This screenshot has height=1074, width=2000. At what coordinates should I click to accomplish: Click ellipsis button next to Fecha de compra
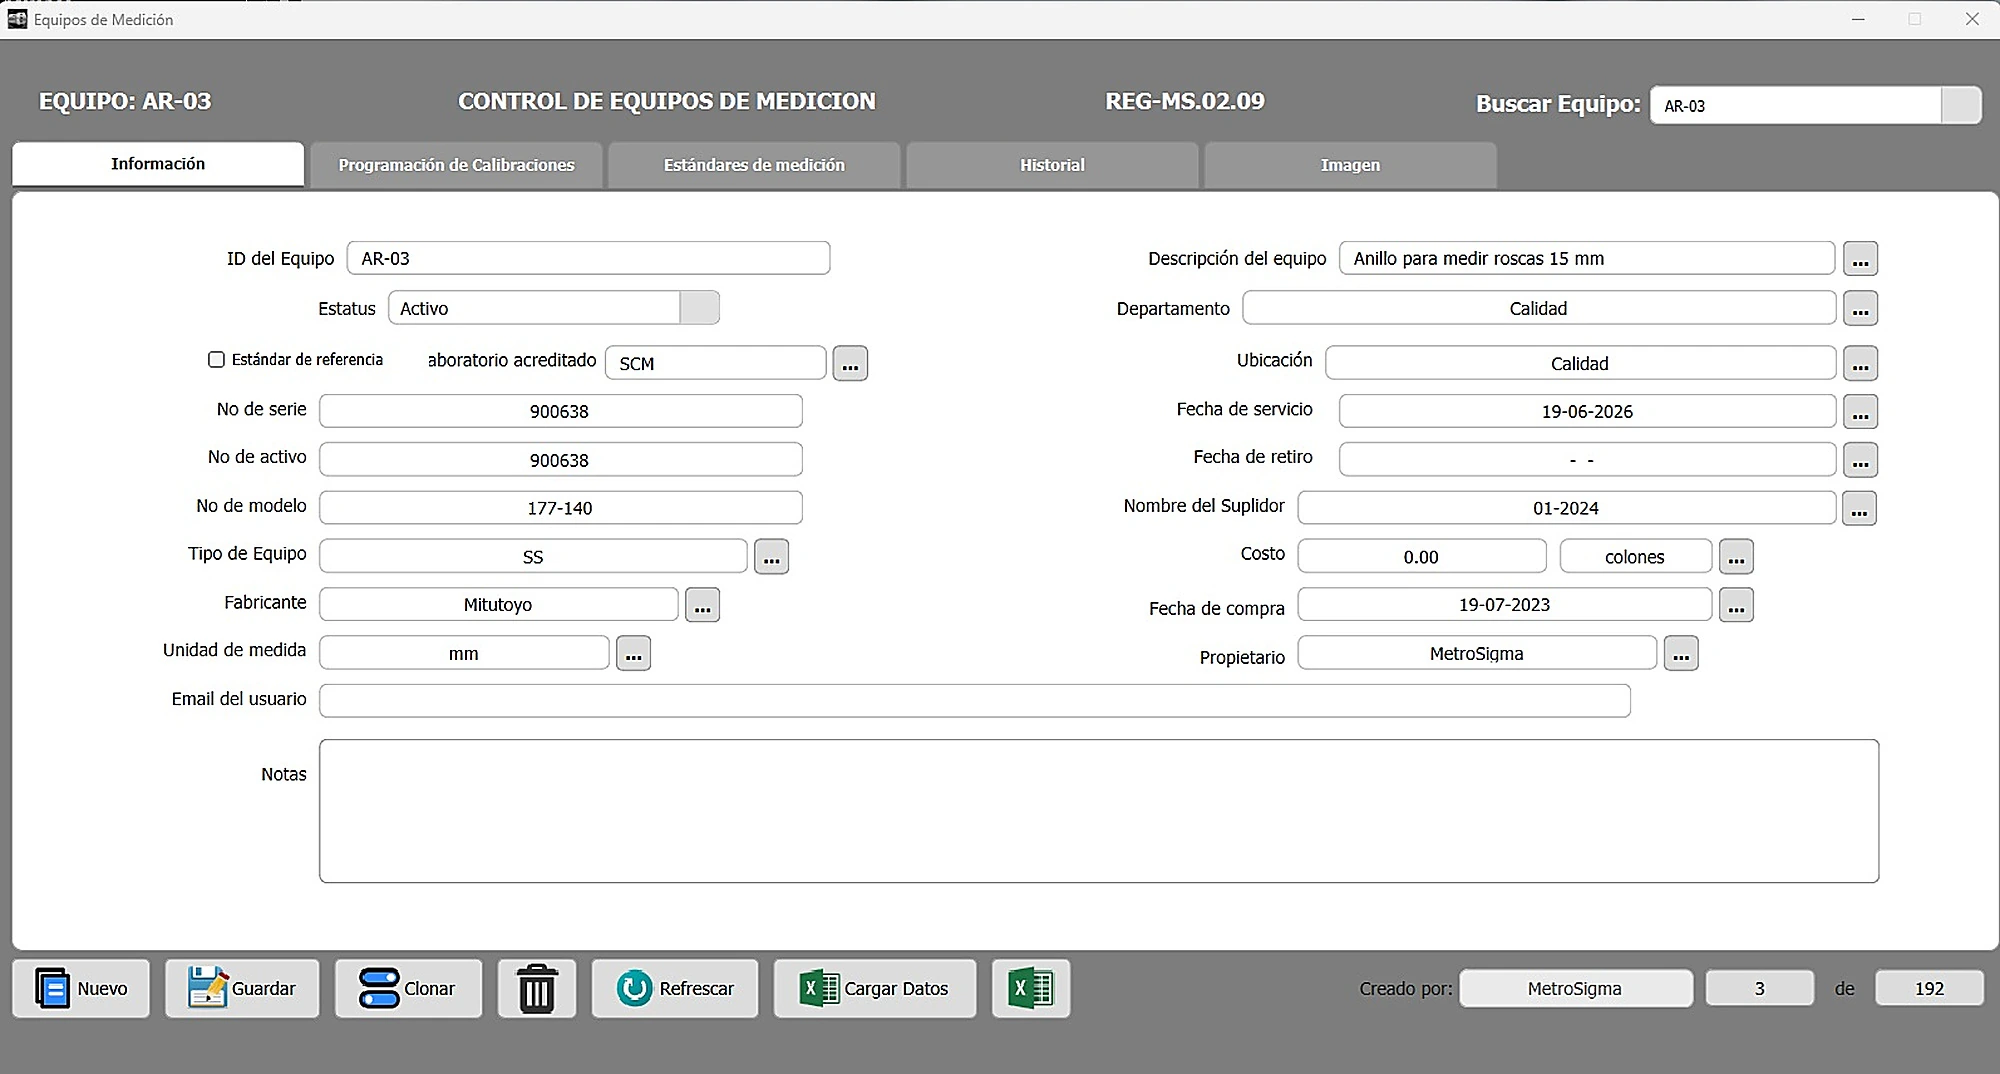pos(1736,604)
